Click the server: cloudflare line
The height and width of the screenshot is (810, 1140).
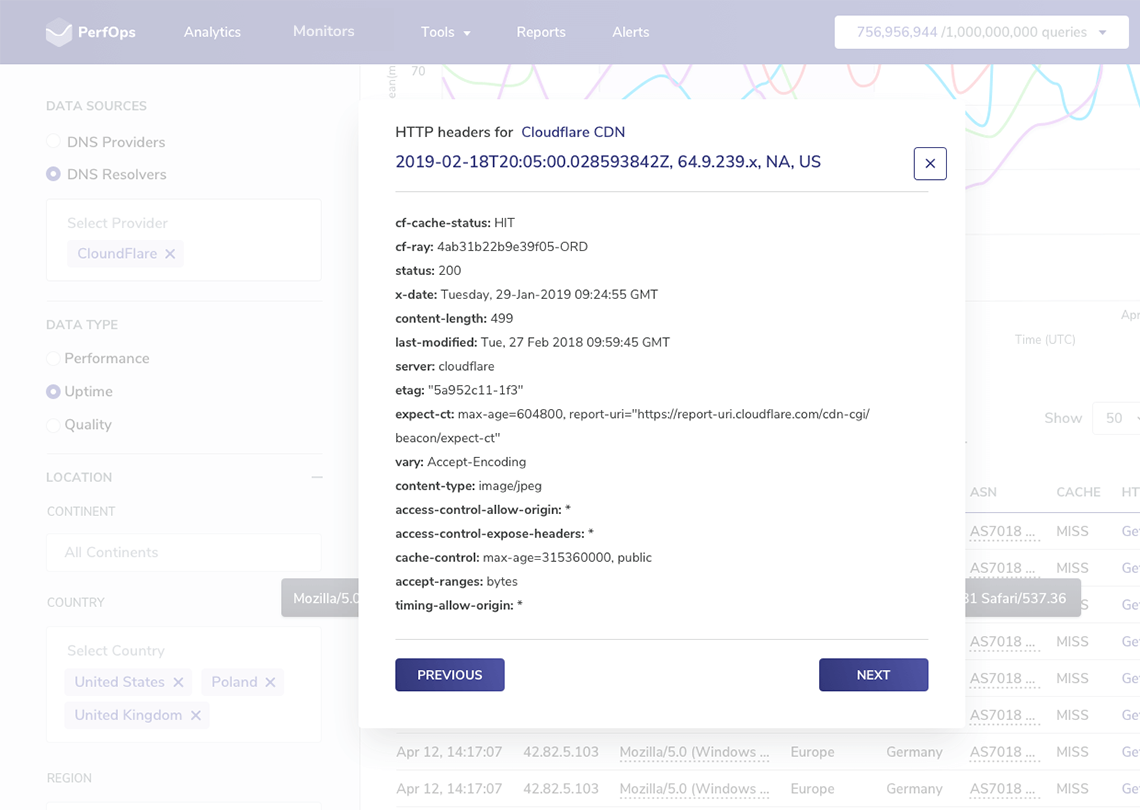(444, 366)
